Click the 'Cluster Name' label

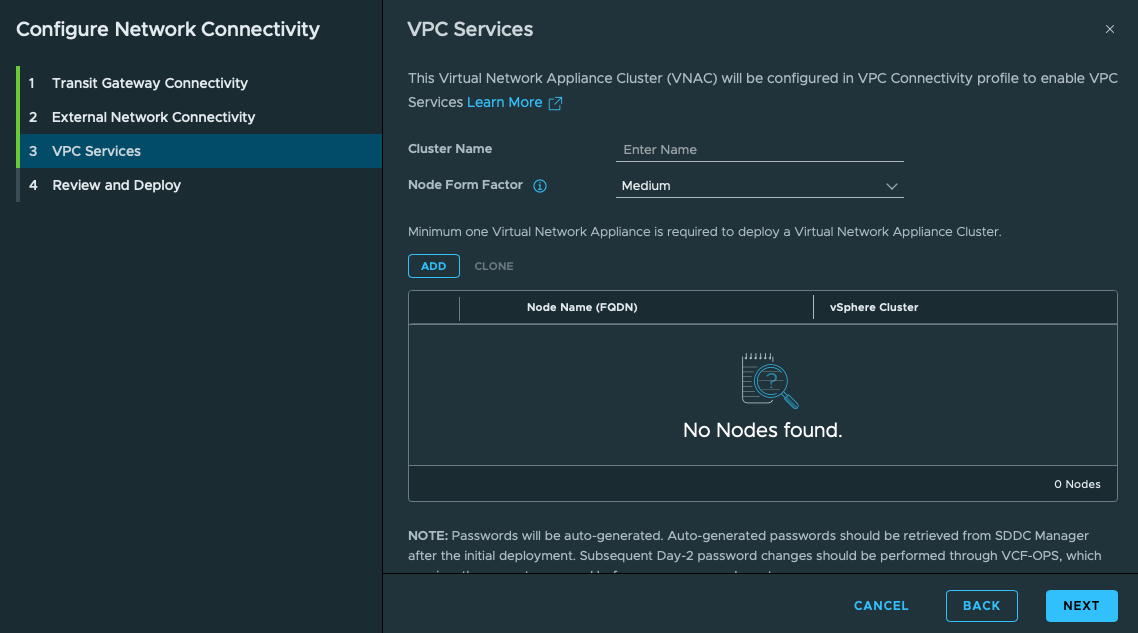coord(450,149)
